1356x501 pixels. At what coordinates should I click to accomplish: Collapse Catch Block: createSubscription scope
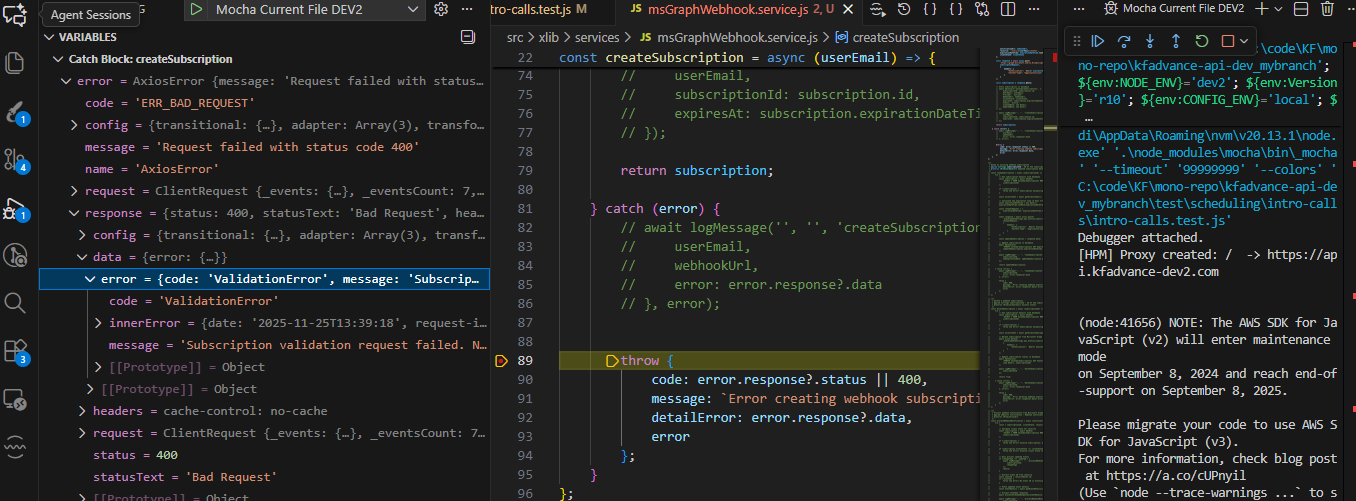(x=57, y=59)
